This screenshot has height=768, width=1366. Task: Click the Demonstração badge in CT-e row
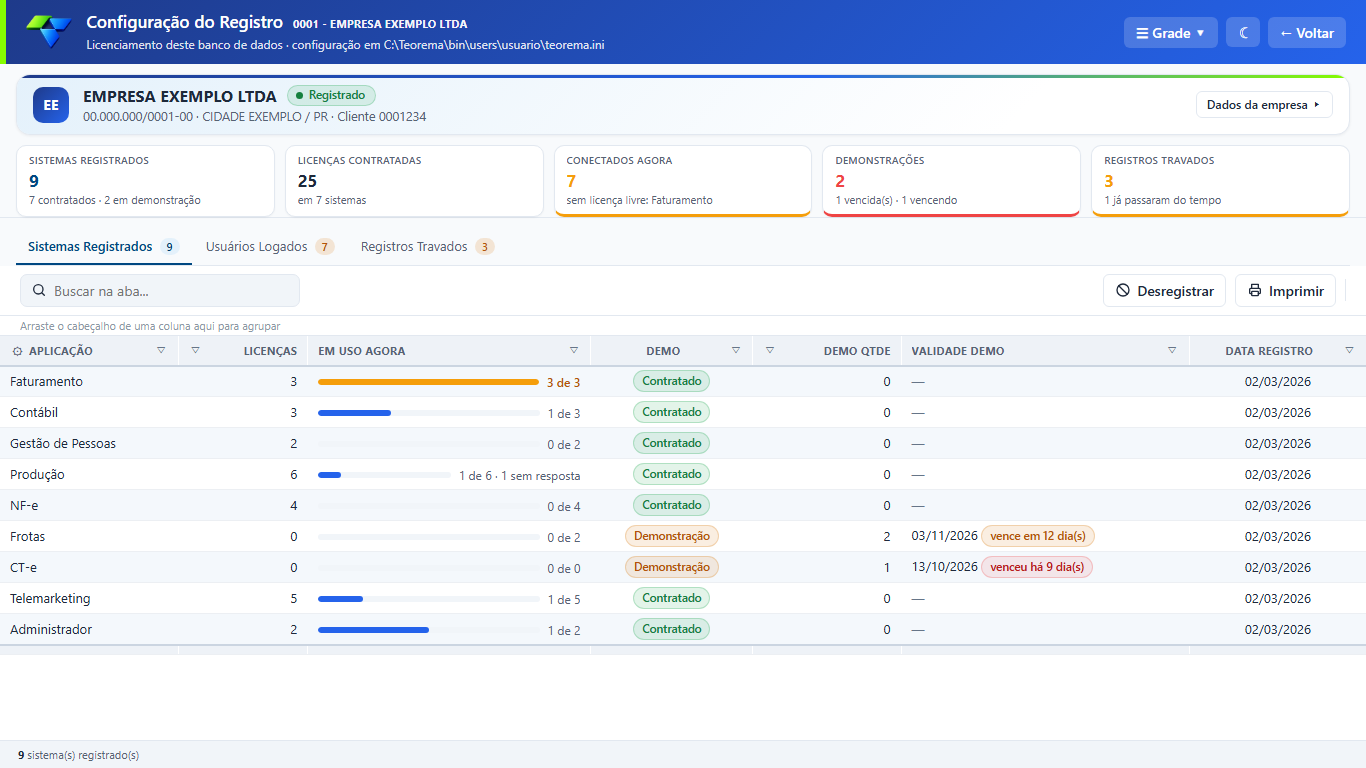(x=672, y=567)
